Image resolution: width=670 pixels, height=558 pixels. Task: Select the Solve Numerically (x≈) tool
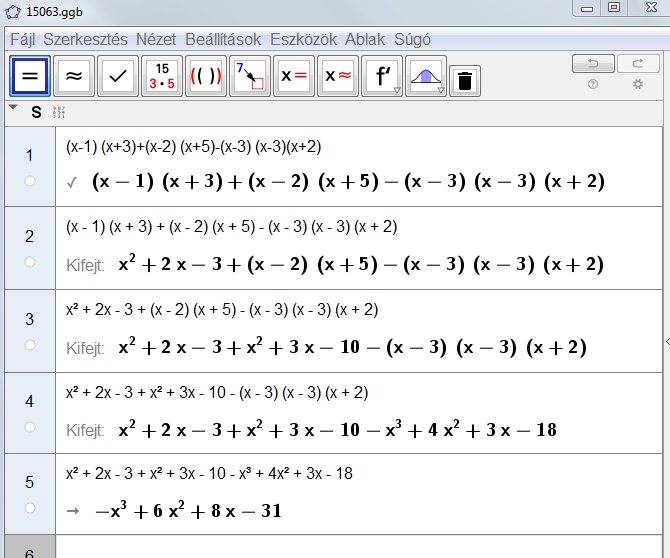(x=338, y=76)
